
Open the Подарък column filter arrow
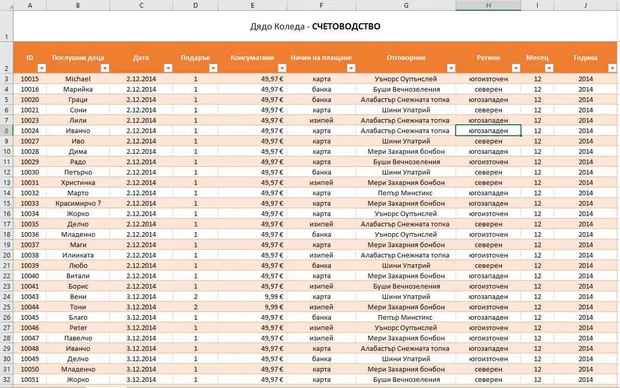click(x=213, y=68)
